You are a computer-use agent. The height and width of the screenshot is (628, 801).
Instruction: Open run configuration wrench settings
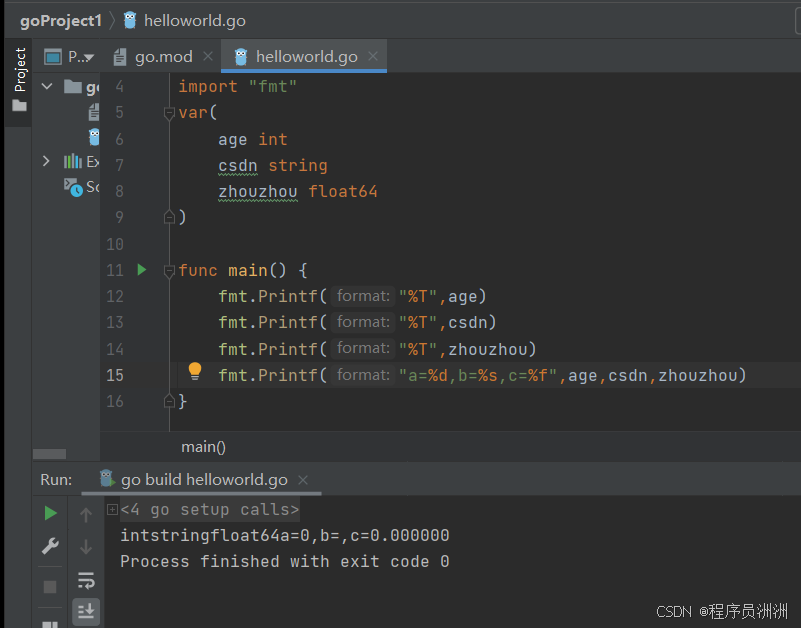[x=50, y=546]
